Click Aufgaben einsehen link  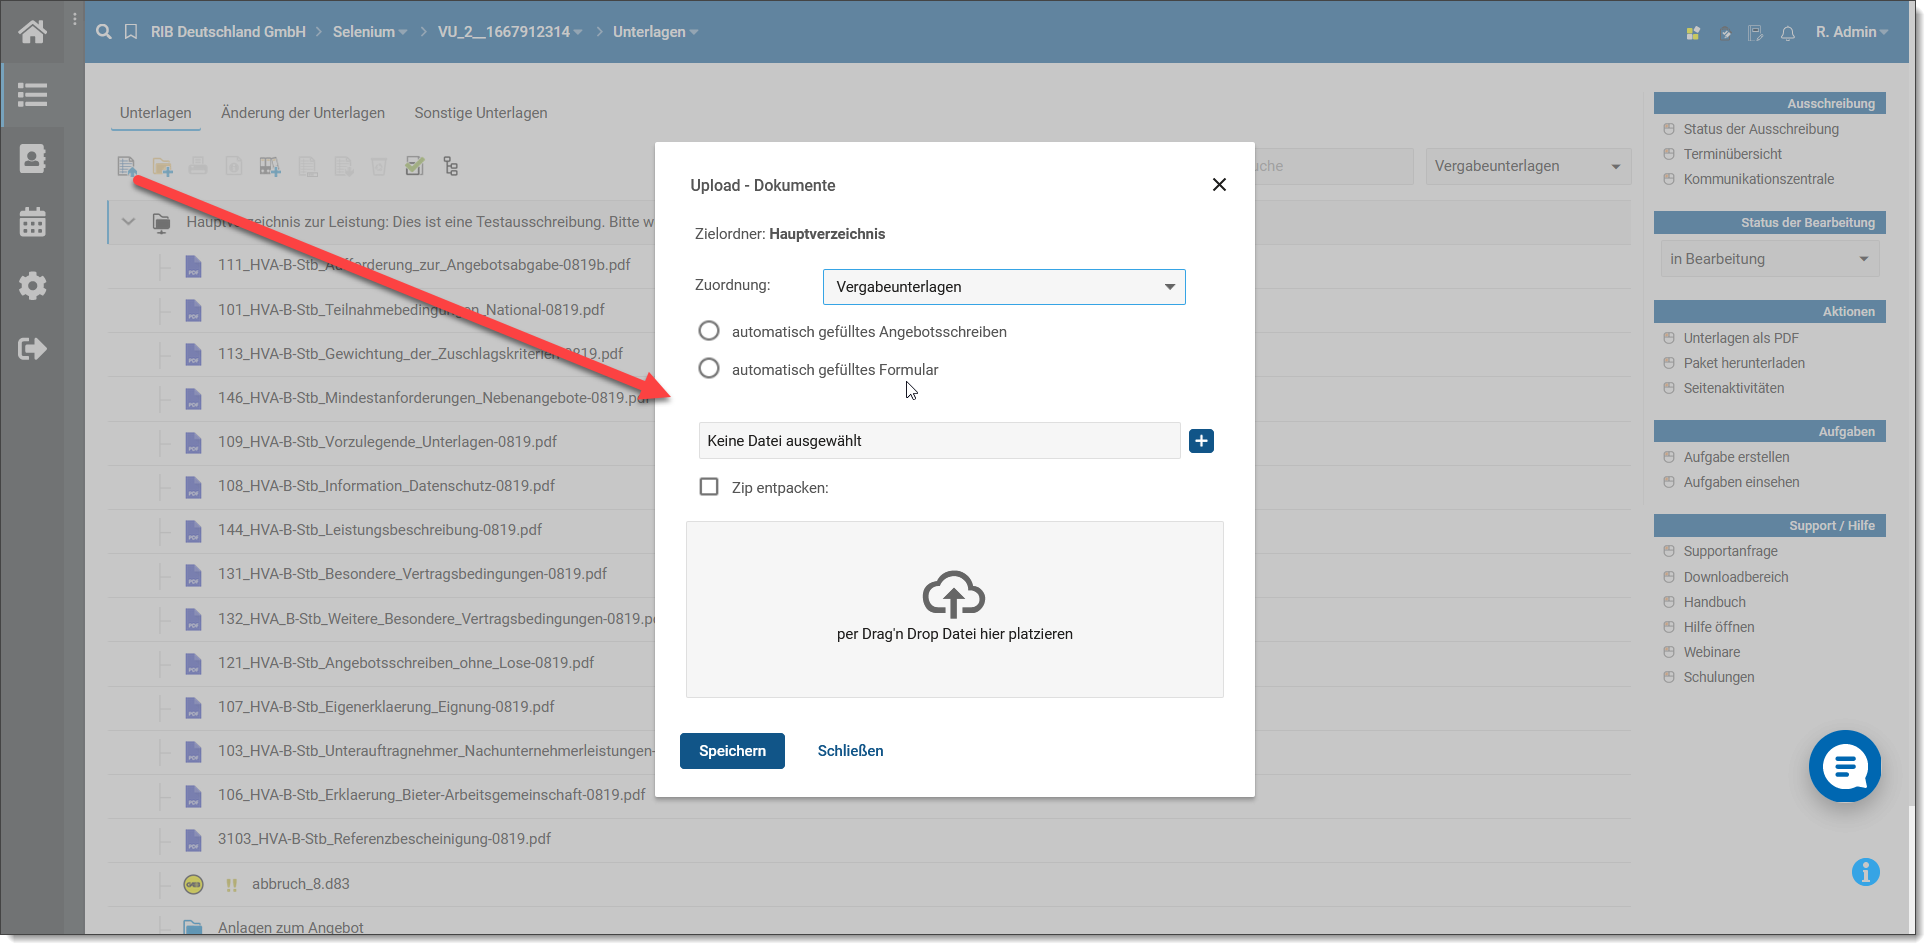click(x=1742, y=482)
